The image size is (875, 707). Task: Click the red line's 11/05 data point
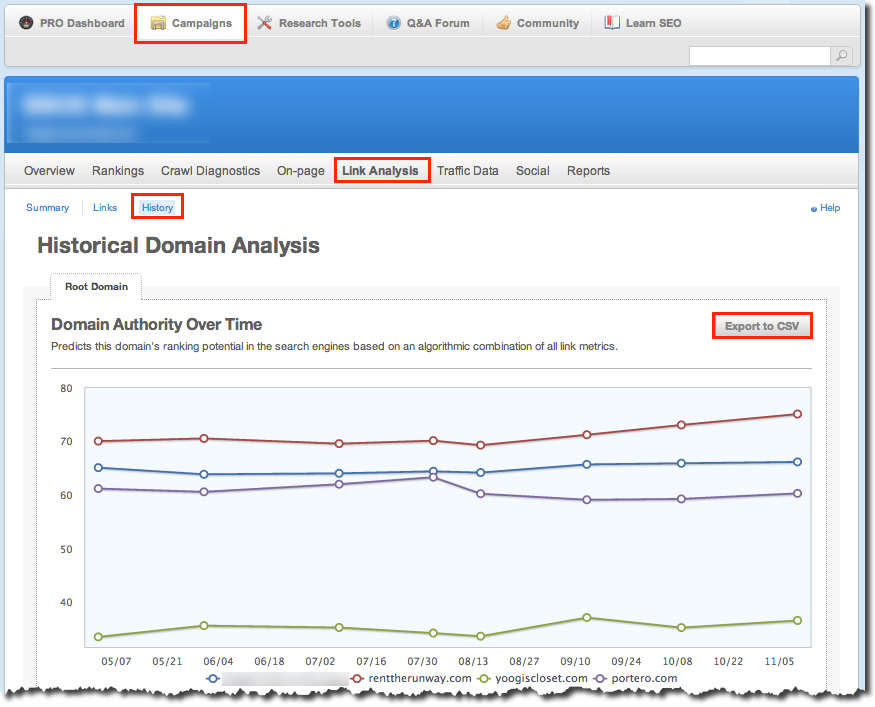point(797,414)
